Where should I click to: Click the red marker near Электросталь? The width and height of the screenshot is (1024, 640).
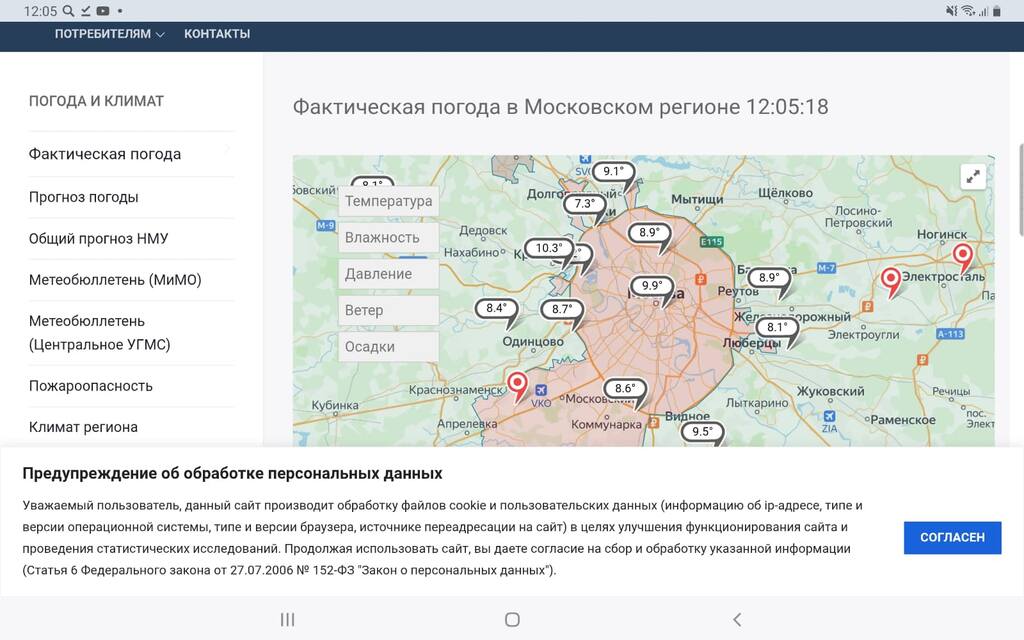pos(962,257)
